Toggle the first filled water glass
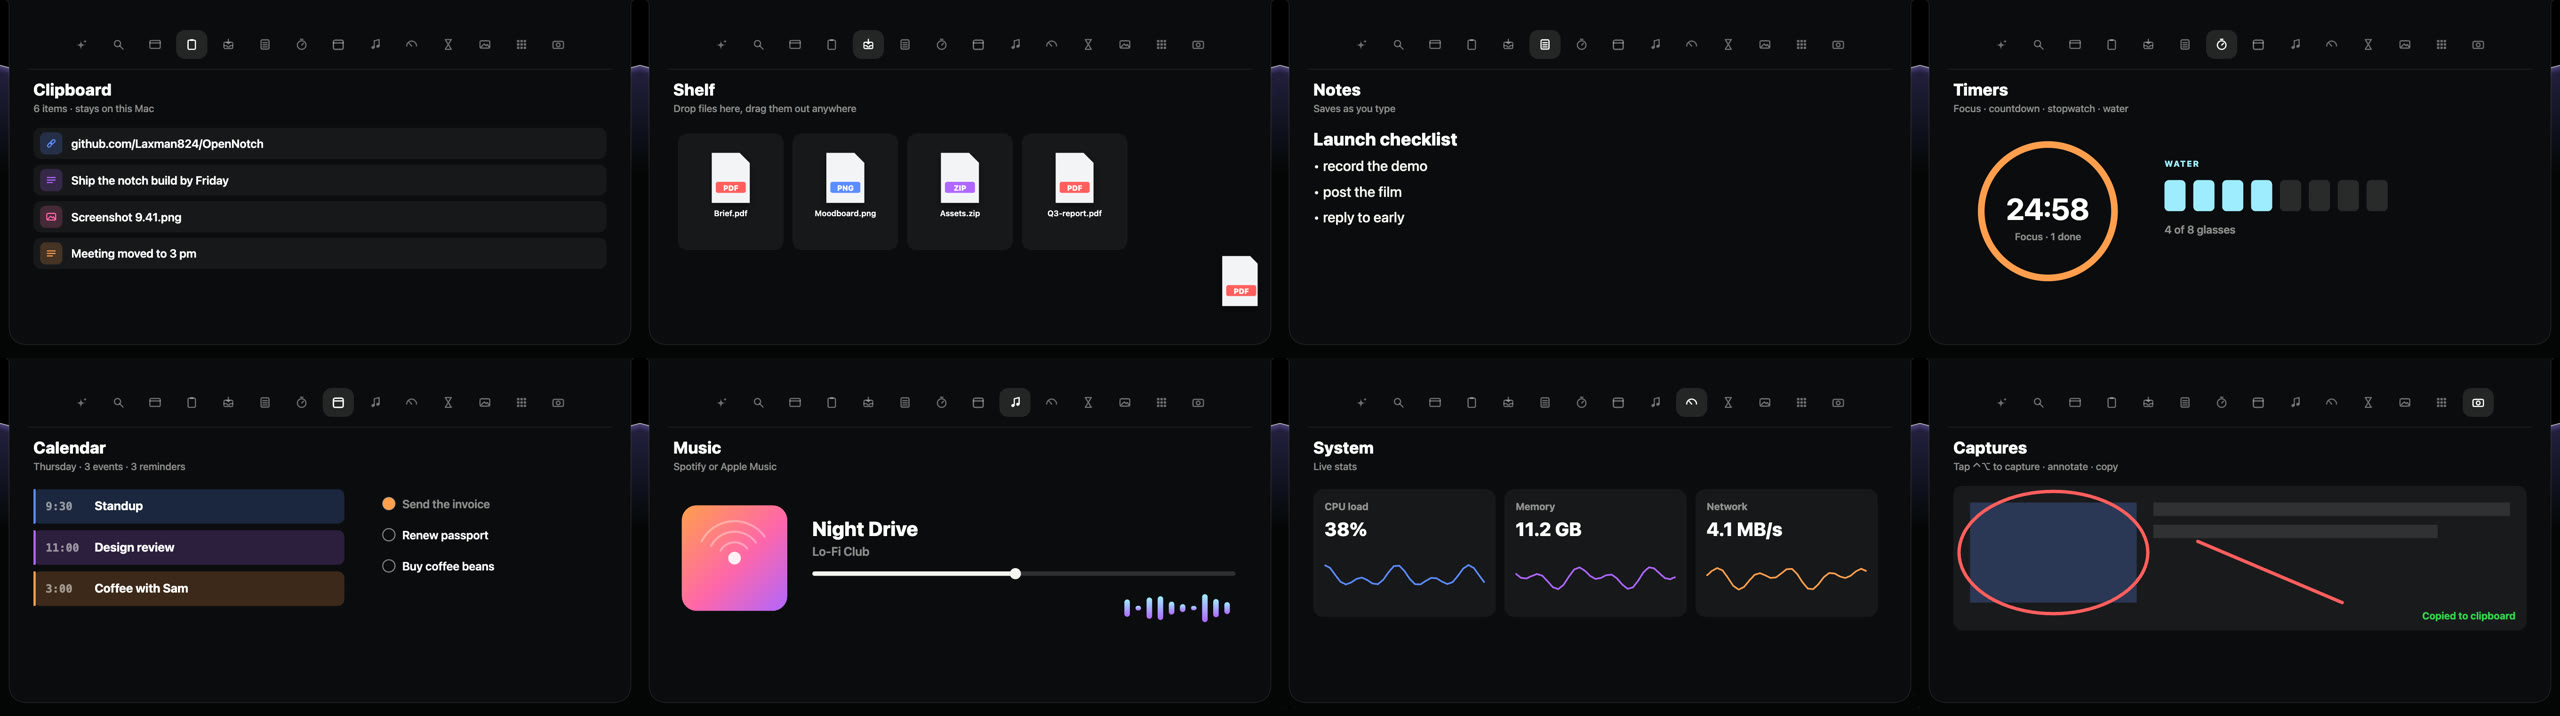 [2174, 196]
